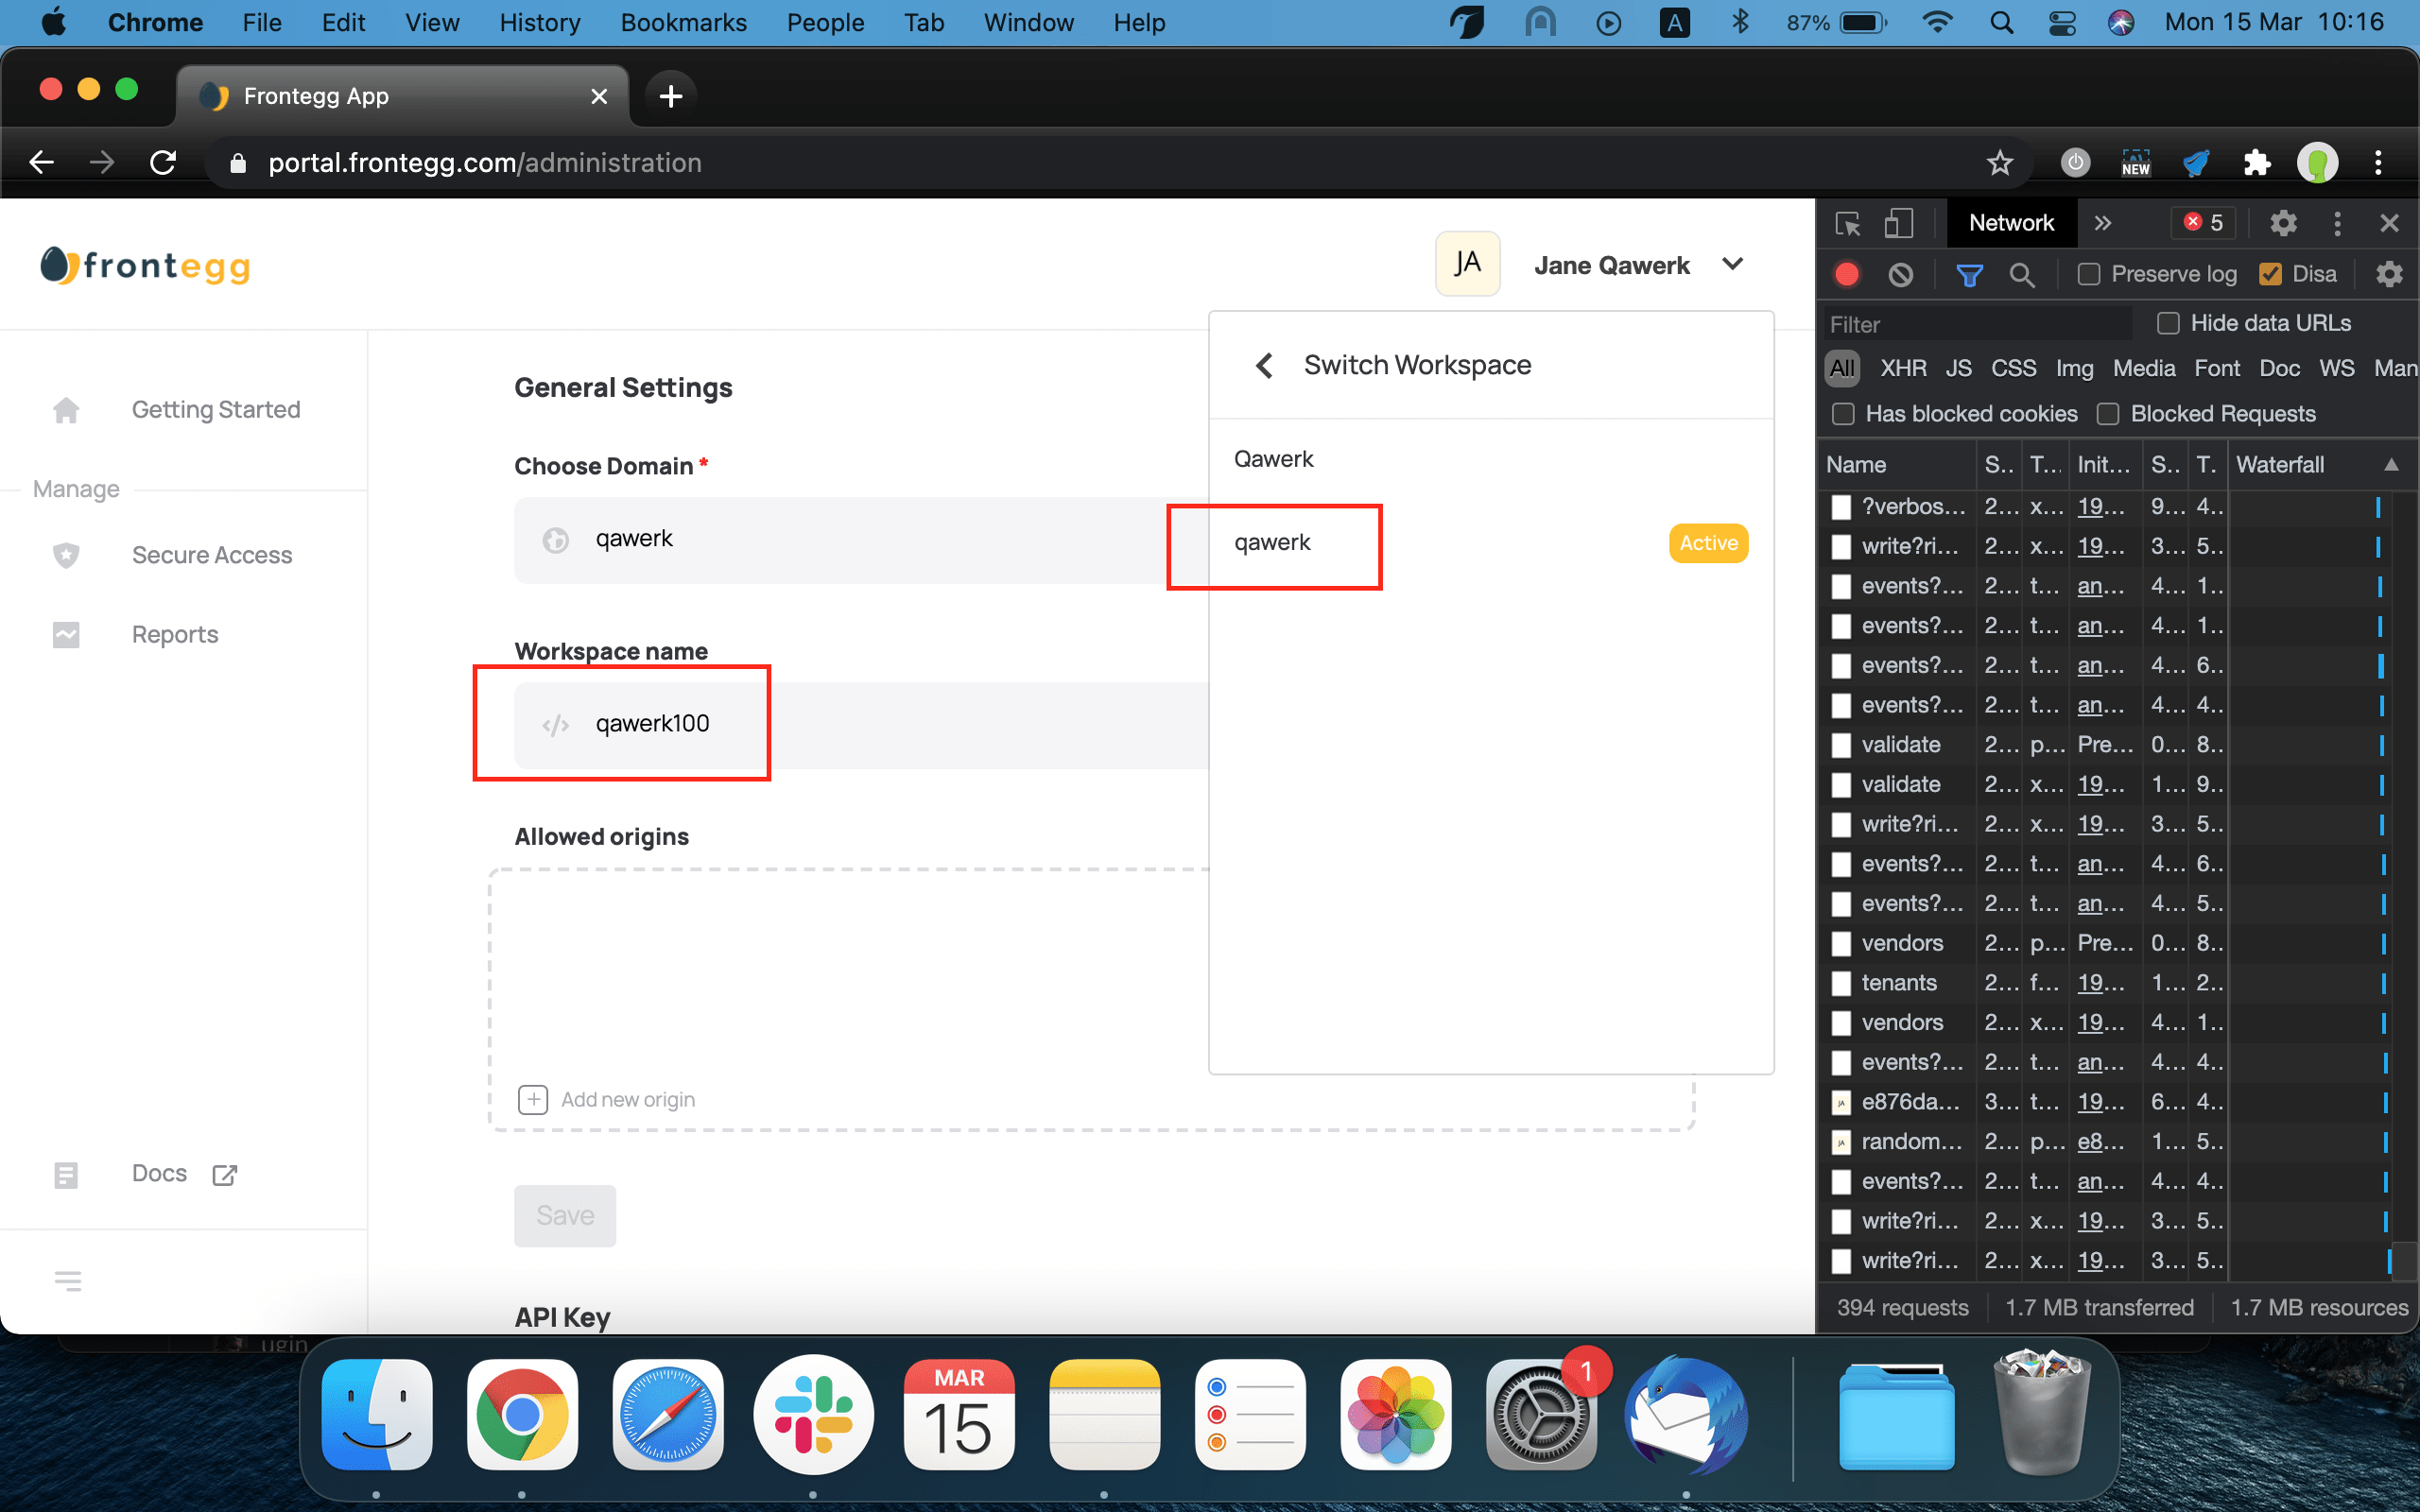Expand the DevTools panel switcher arrow

[x=2103, y=223]
